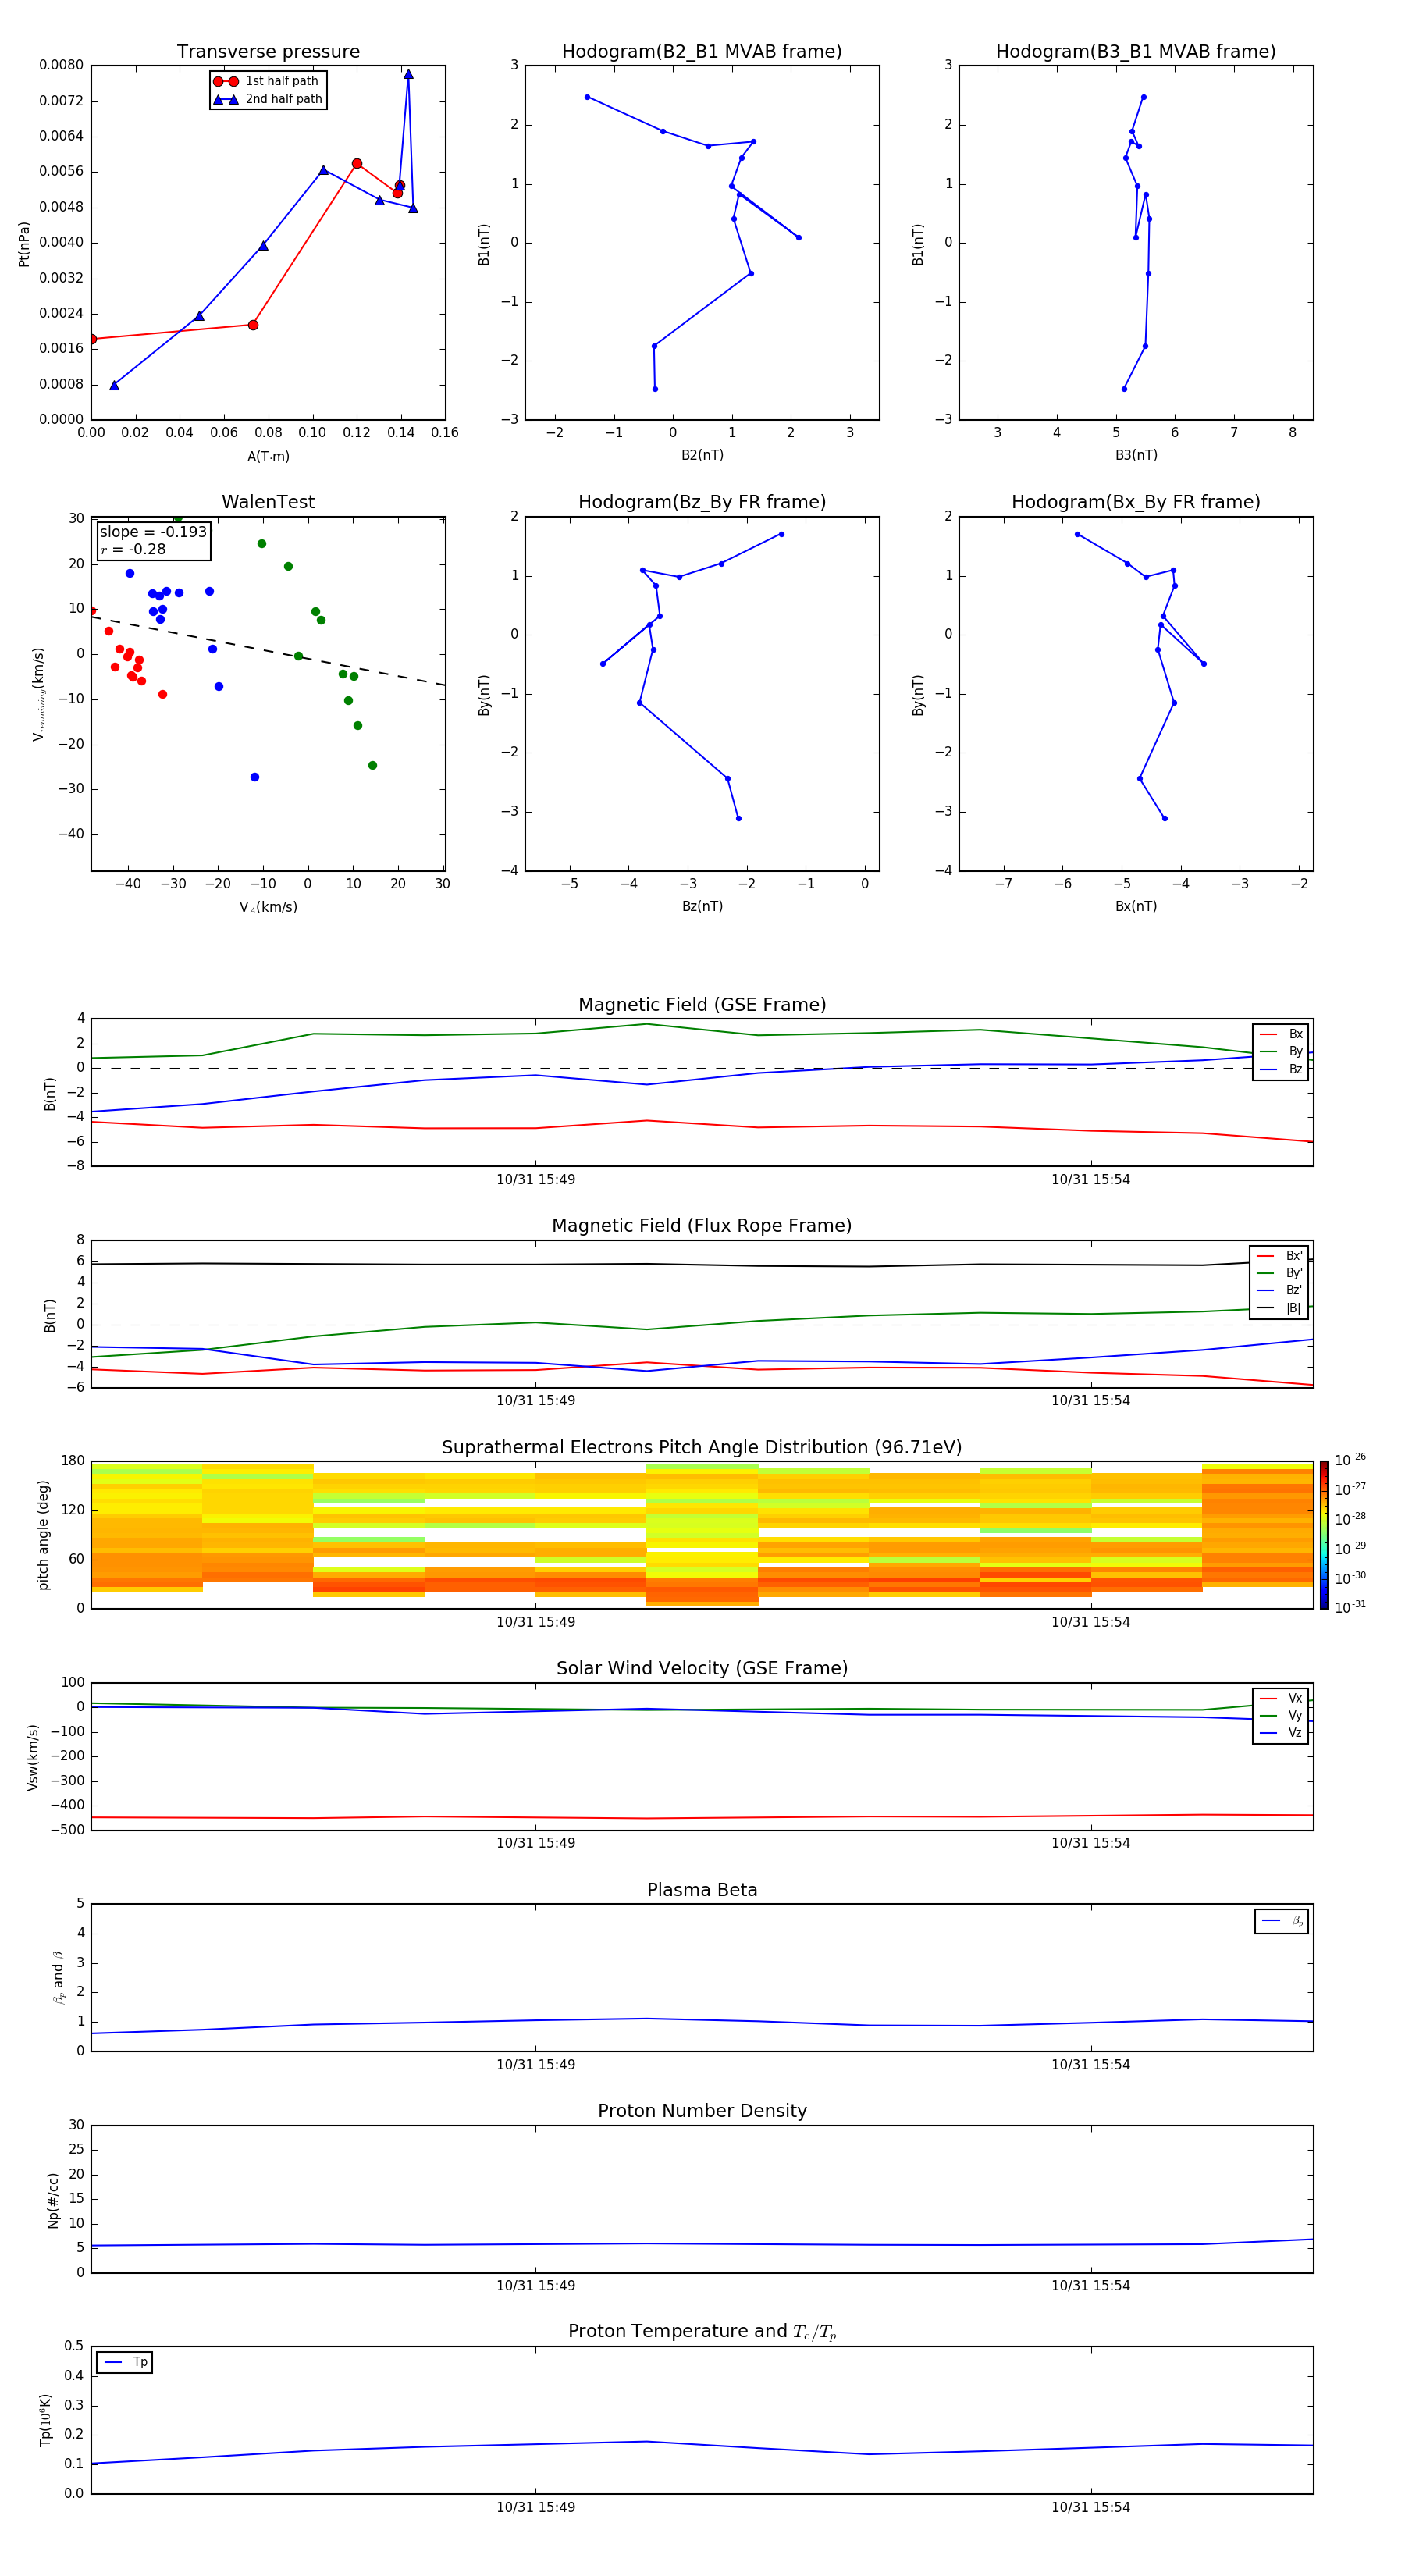Click the "V_A(km/s)" x-axis label
The width and height of the screenshot is (1405, 2576).
click(268, 907)
